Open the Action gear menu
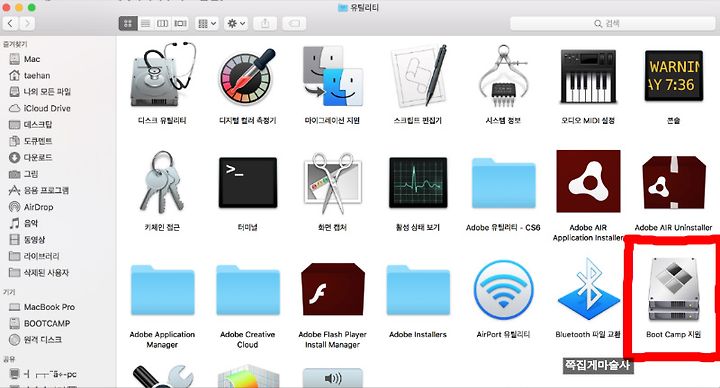The width and height of the screenshot is (720, 388). click(236, 23)
